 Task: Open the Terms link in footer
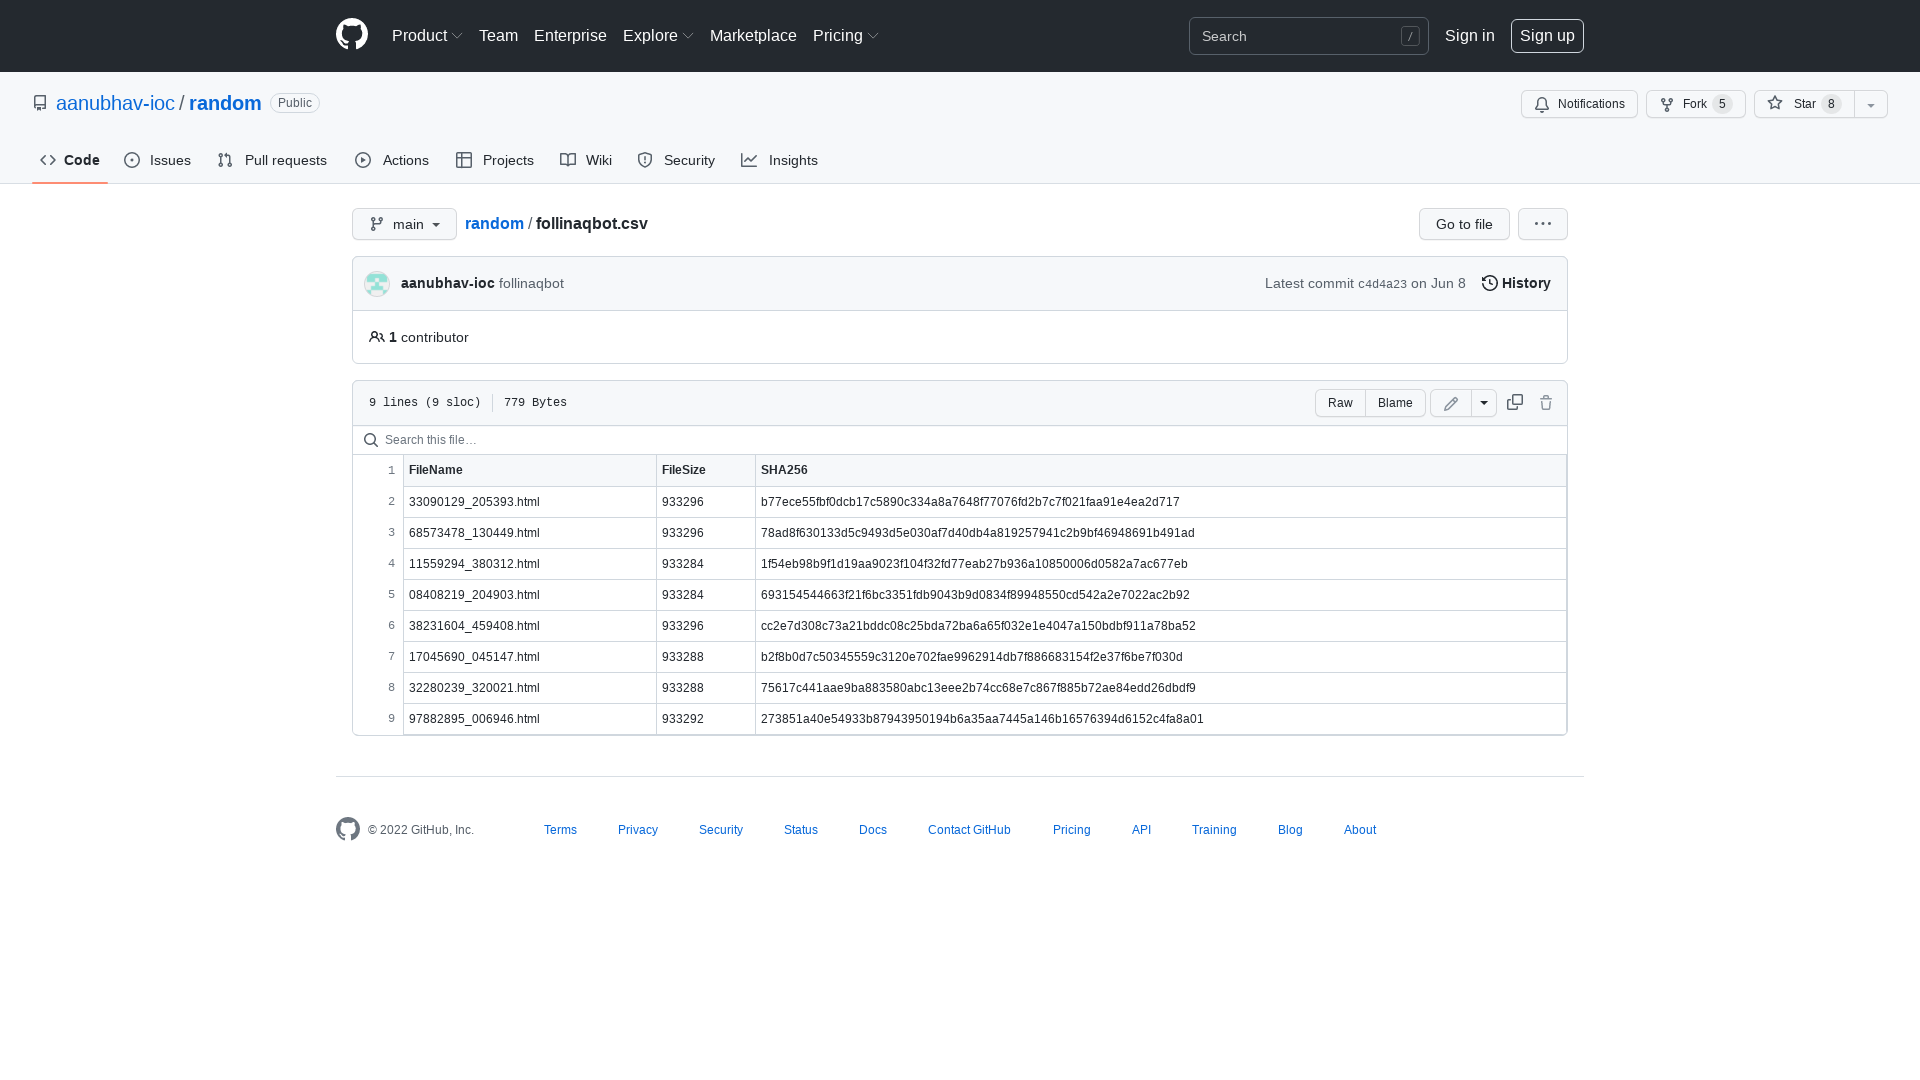point(560,829)
